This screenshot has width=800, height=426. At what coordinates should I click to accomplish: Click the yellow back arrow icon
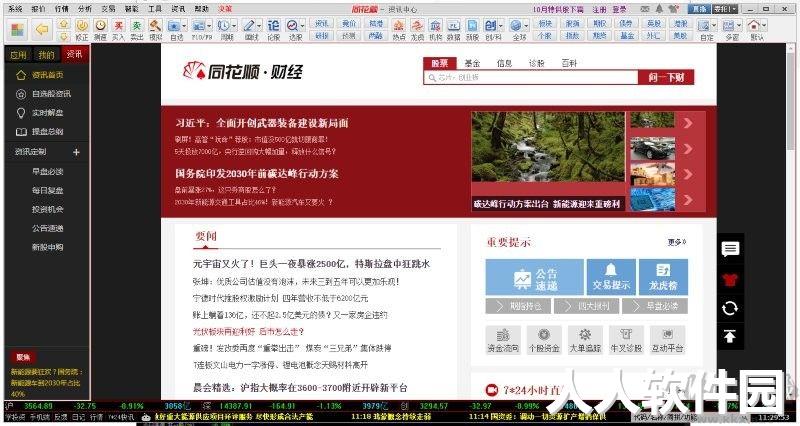pos(42,30)
